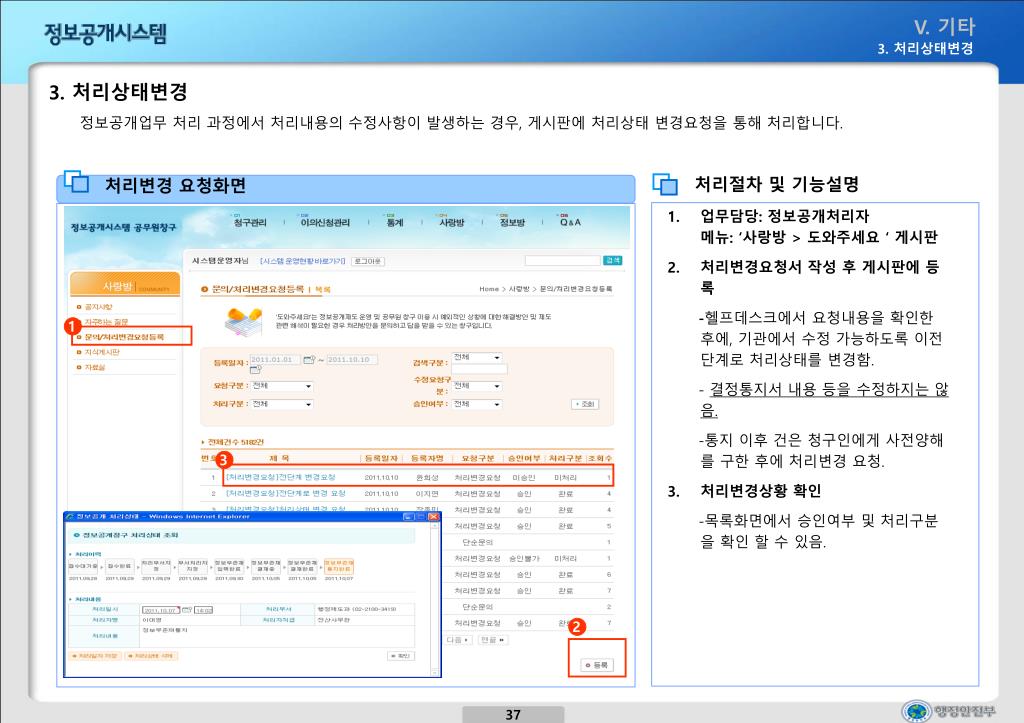Expand the 요청구분 dropdown

[x=282, y=386]
